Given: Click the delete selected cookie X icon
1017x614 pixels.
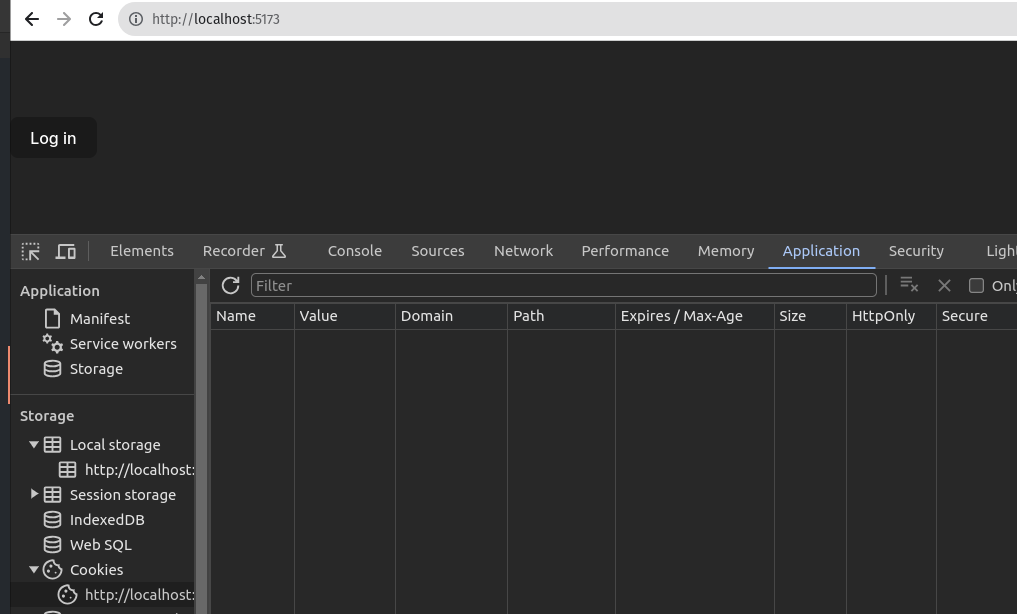Looking at the screenshot, I should [x=944, y=285].
